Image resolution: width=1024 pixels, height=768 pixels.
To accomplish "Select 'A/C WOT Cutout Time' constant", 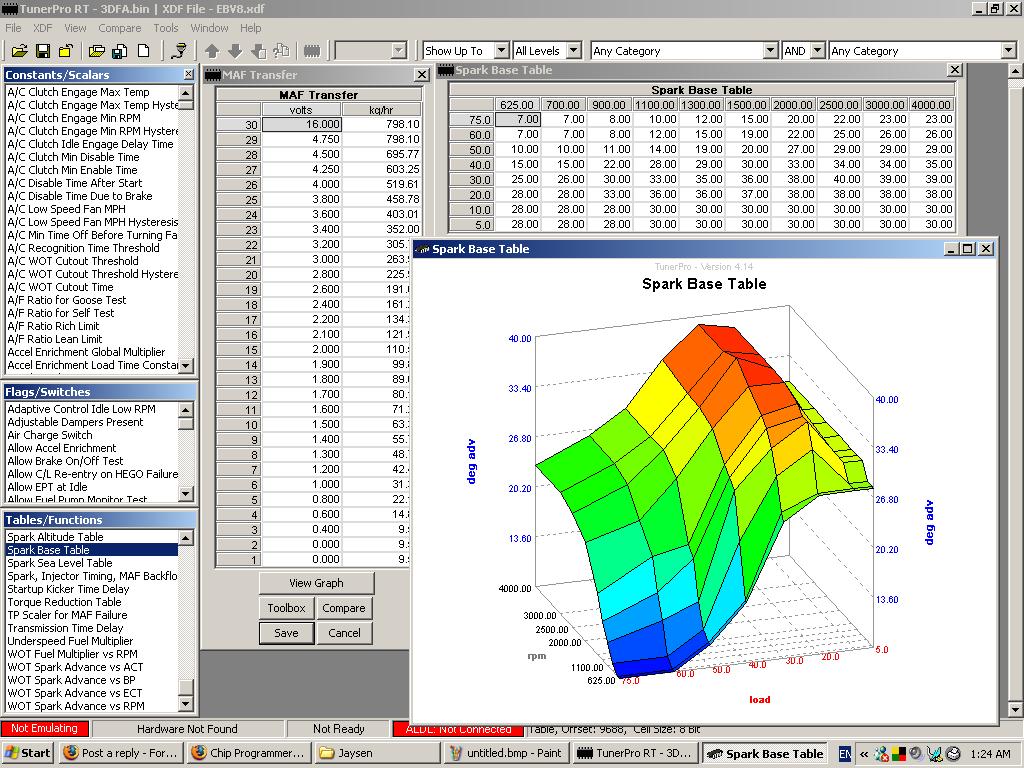I will point(60,287).
